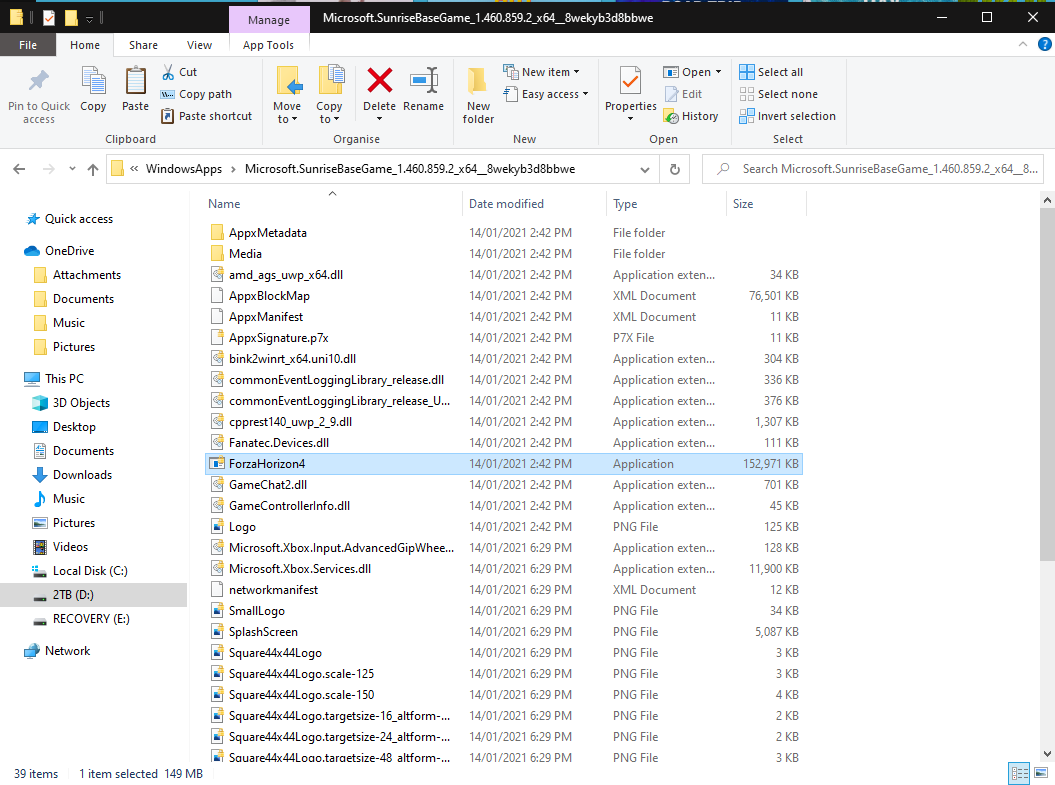The width and height of the screenshot is (1055, 785).
Task: Select AppxManifest file
Action: [x=503, y=317]
